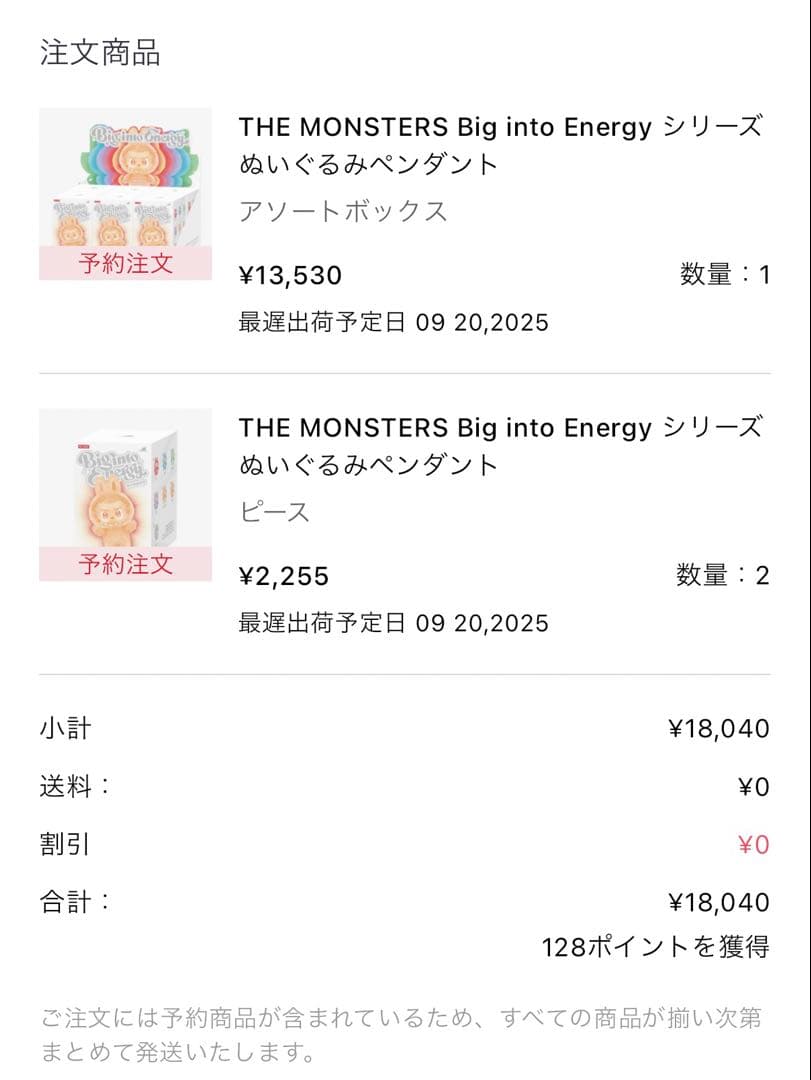Image resolution: width=811 pixels, height=1080 pixels.
Task: Click the 小計 amount ¥18,040
Action: (718, 729)
